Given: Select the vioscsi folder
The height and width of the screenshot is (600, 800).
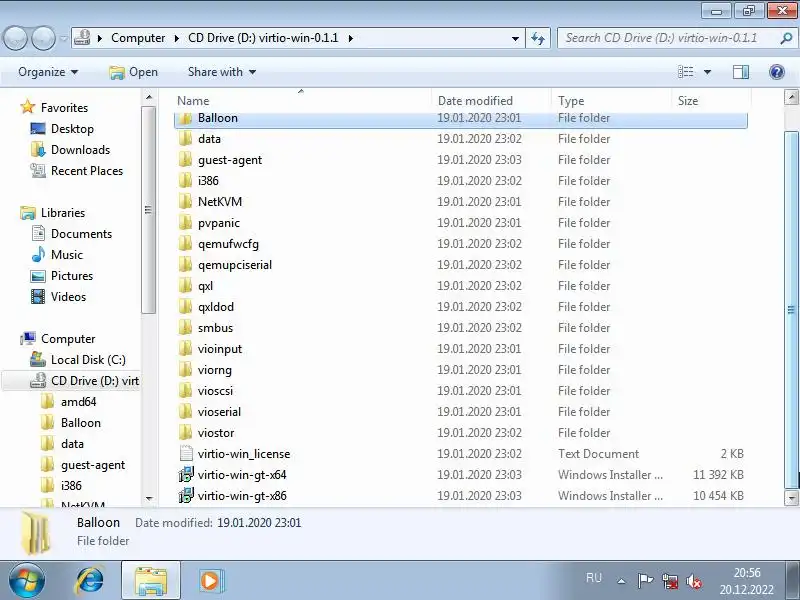Looking at the screenshot, I should pyautogui.click(x=461, y=391).
